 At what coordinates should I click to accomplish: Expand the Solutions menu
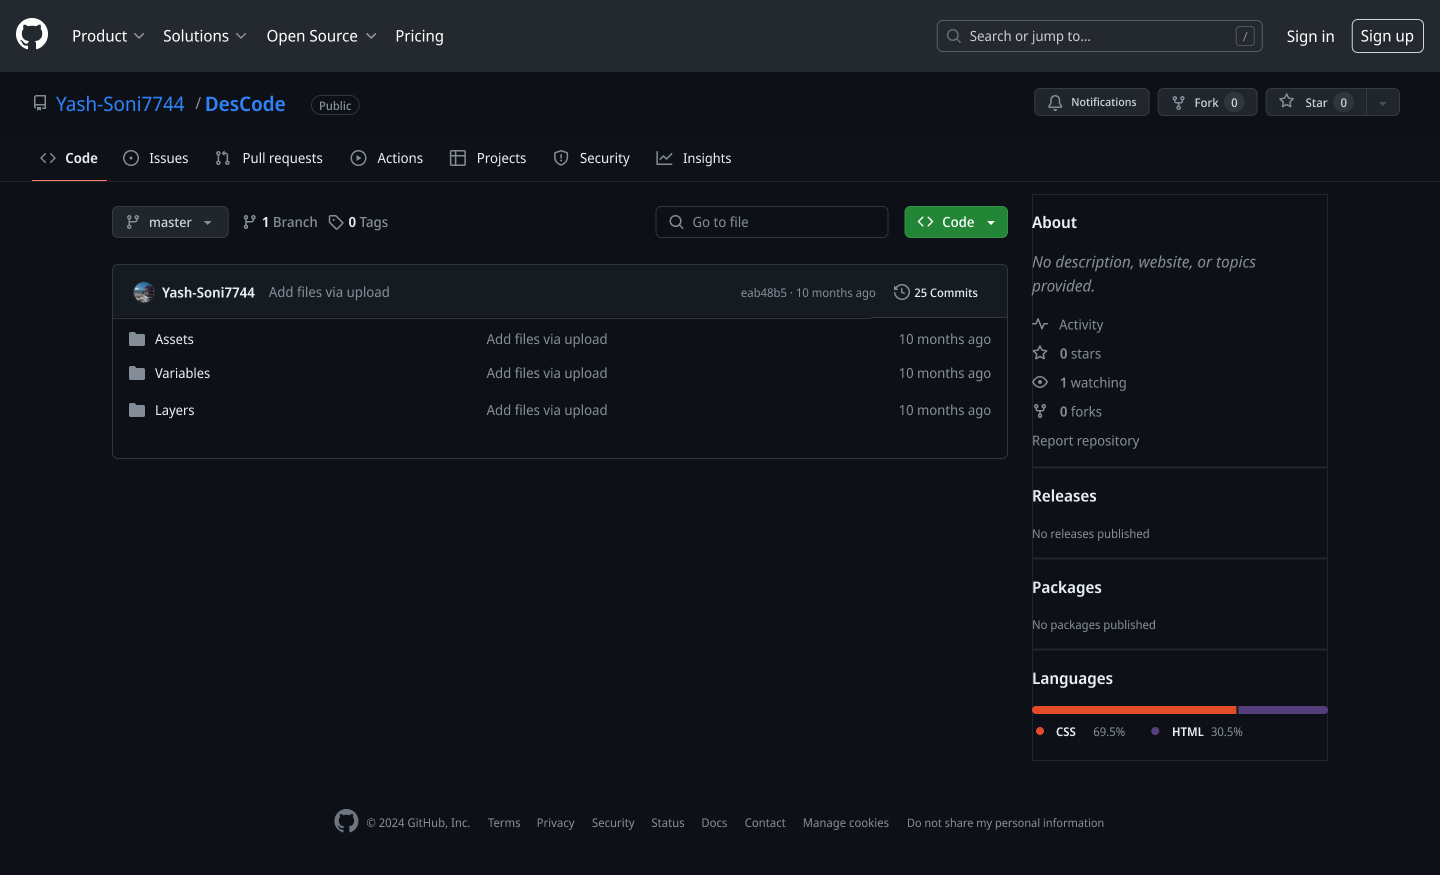tap(204, 36)
